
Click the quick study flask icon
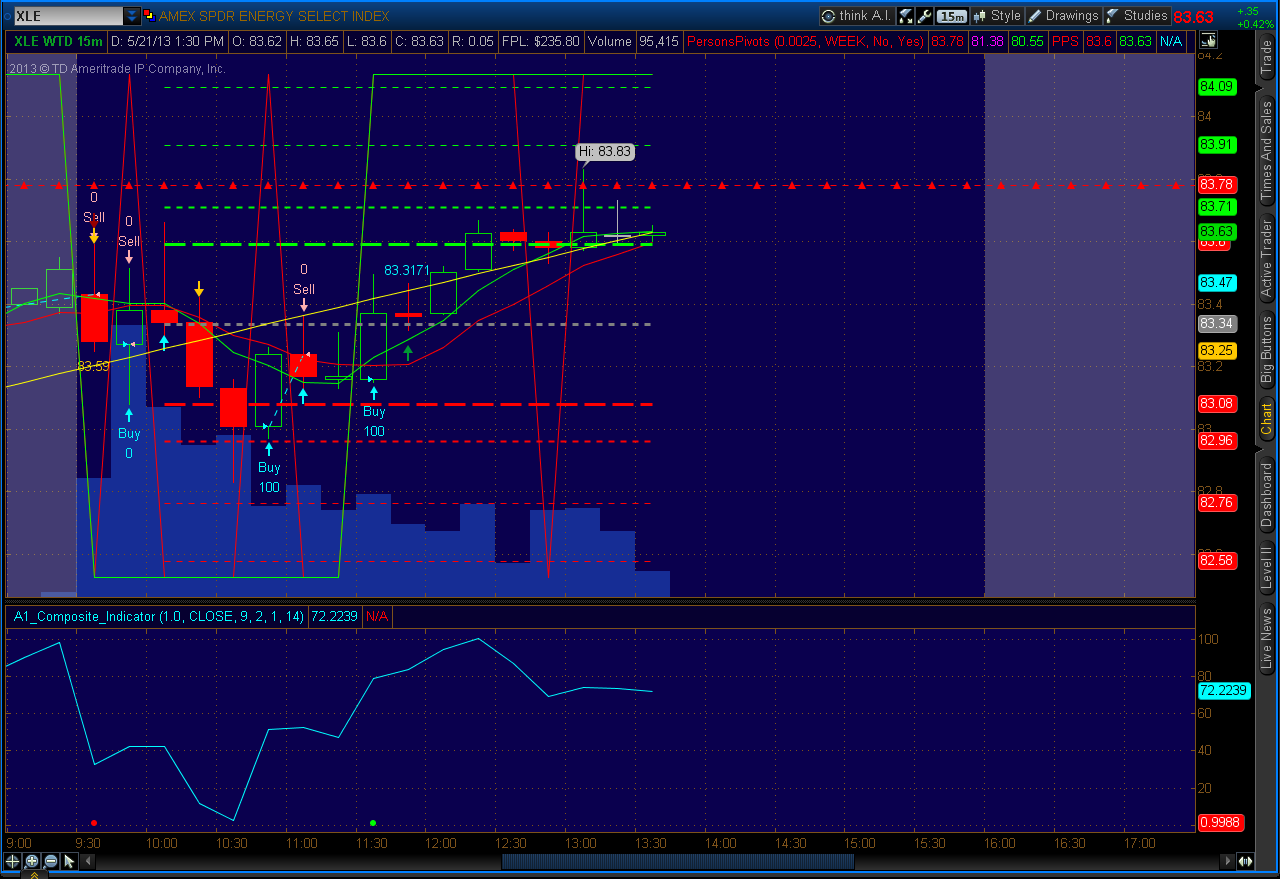coord(906,16)
